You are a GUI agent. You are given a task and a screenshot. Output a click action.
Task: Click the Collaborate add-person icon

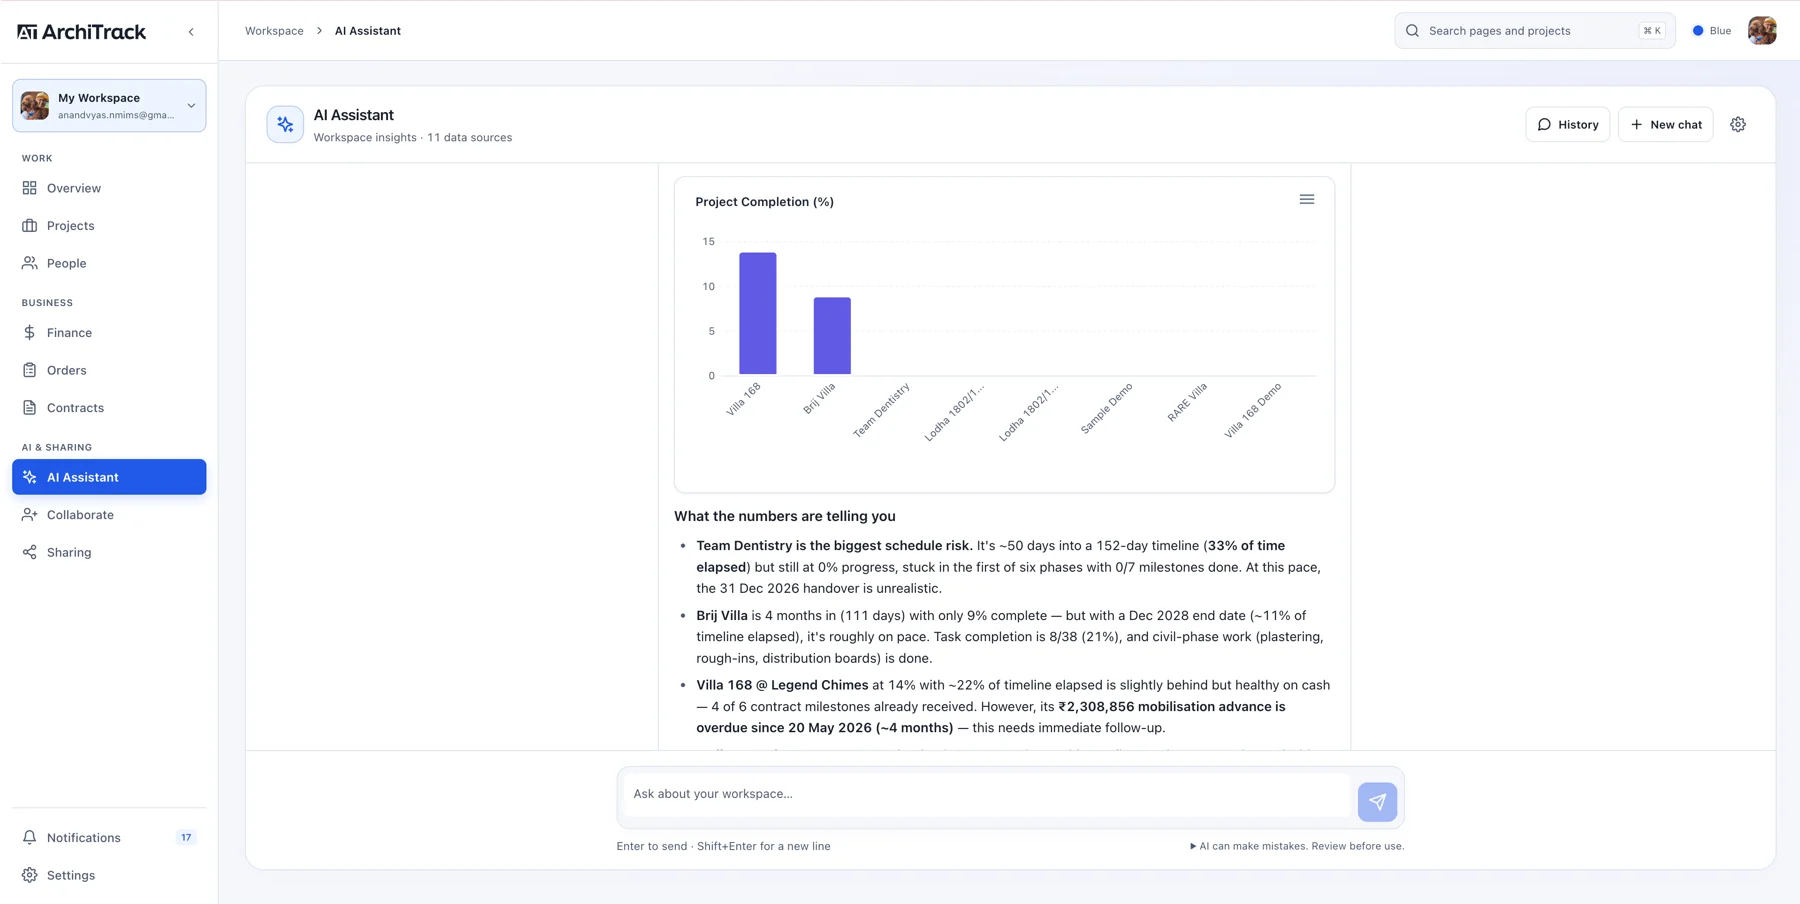pos(30,515)
